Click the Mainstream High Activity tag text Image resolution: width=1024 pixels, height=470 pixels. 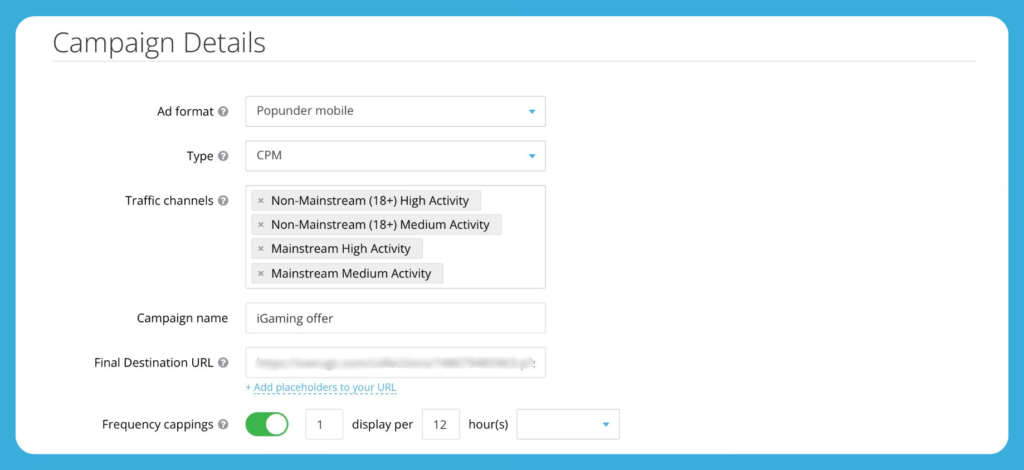pyautogui.click(x=341, y=249)
